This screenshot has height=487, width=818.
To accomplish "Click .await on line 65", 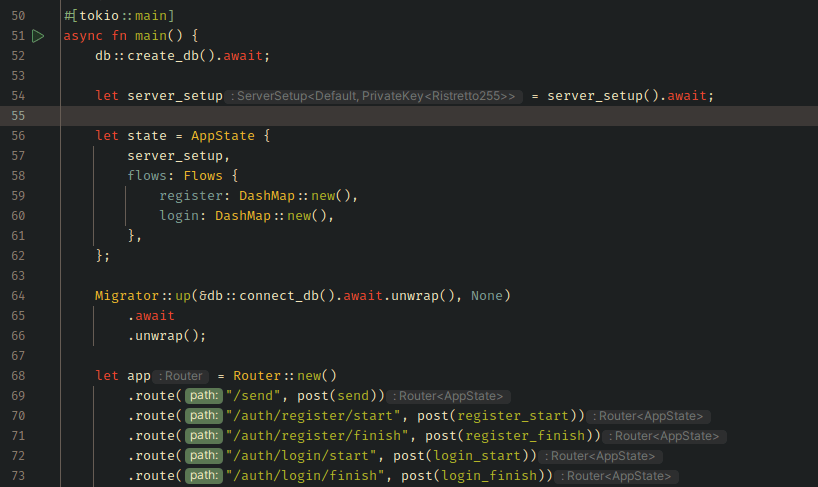I will pos(151,316).
